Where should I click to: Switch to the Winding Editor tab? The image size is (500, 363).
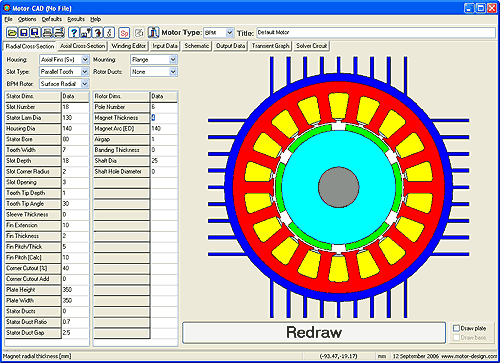pyautogui.click(x=128, y=46)
